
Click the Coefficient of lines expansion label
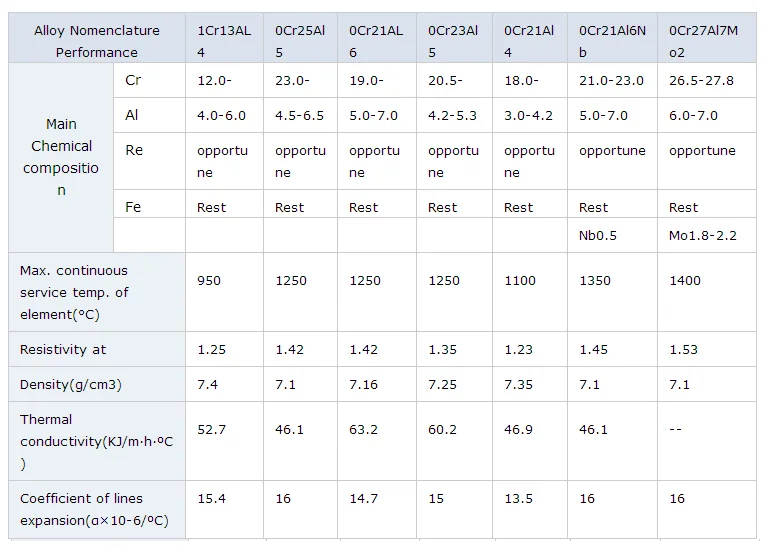click(x=93, y=509)
